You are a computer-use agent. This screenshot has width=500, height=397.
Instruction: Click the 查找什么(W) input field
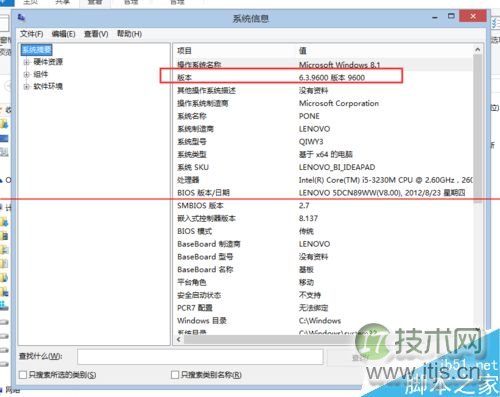tap(200, 357)
